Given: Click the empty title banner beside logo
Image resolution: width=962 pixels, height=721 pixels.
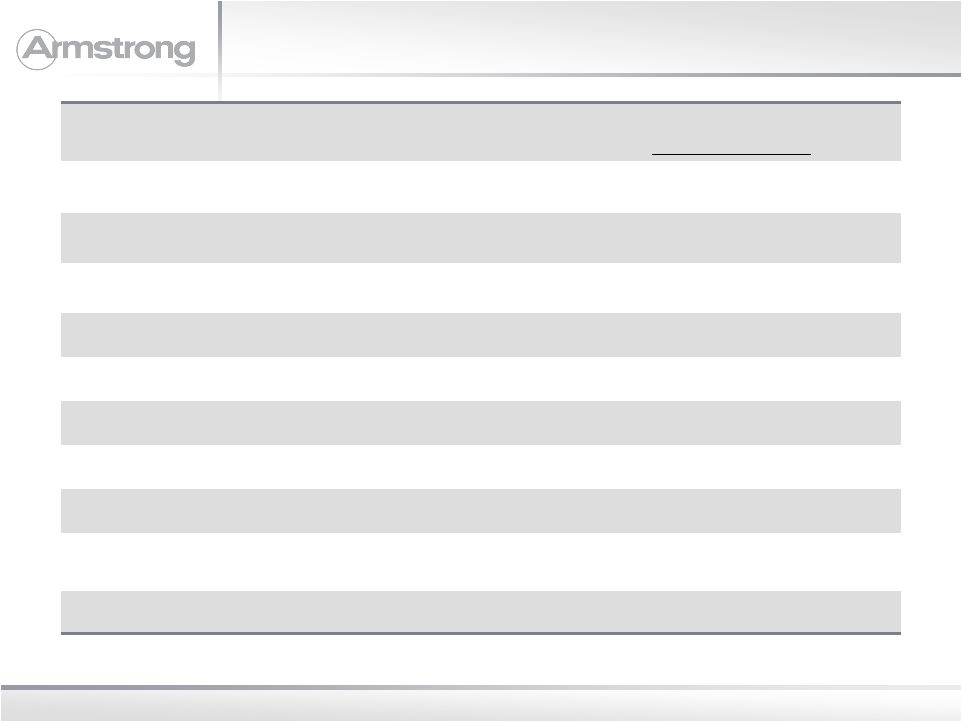Looking at the screenshot, I should pos(591,37).
